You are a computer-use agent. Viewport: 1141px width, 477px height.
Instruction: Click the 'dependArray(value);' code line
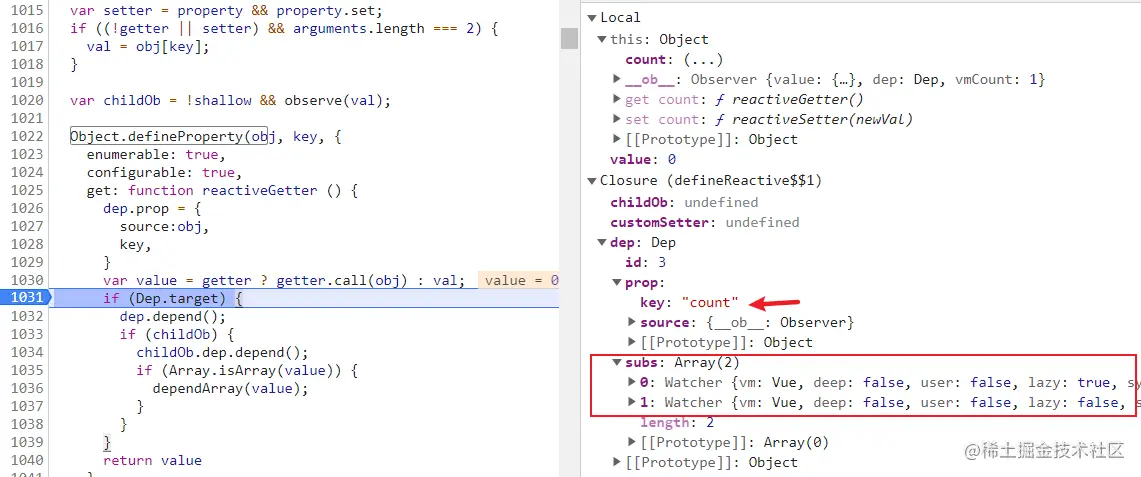(230, 388)
